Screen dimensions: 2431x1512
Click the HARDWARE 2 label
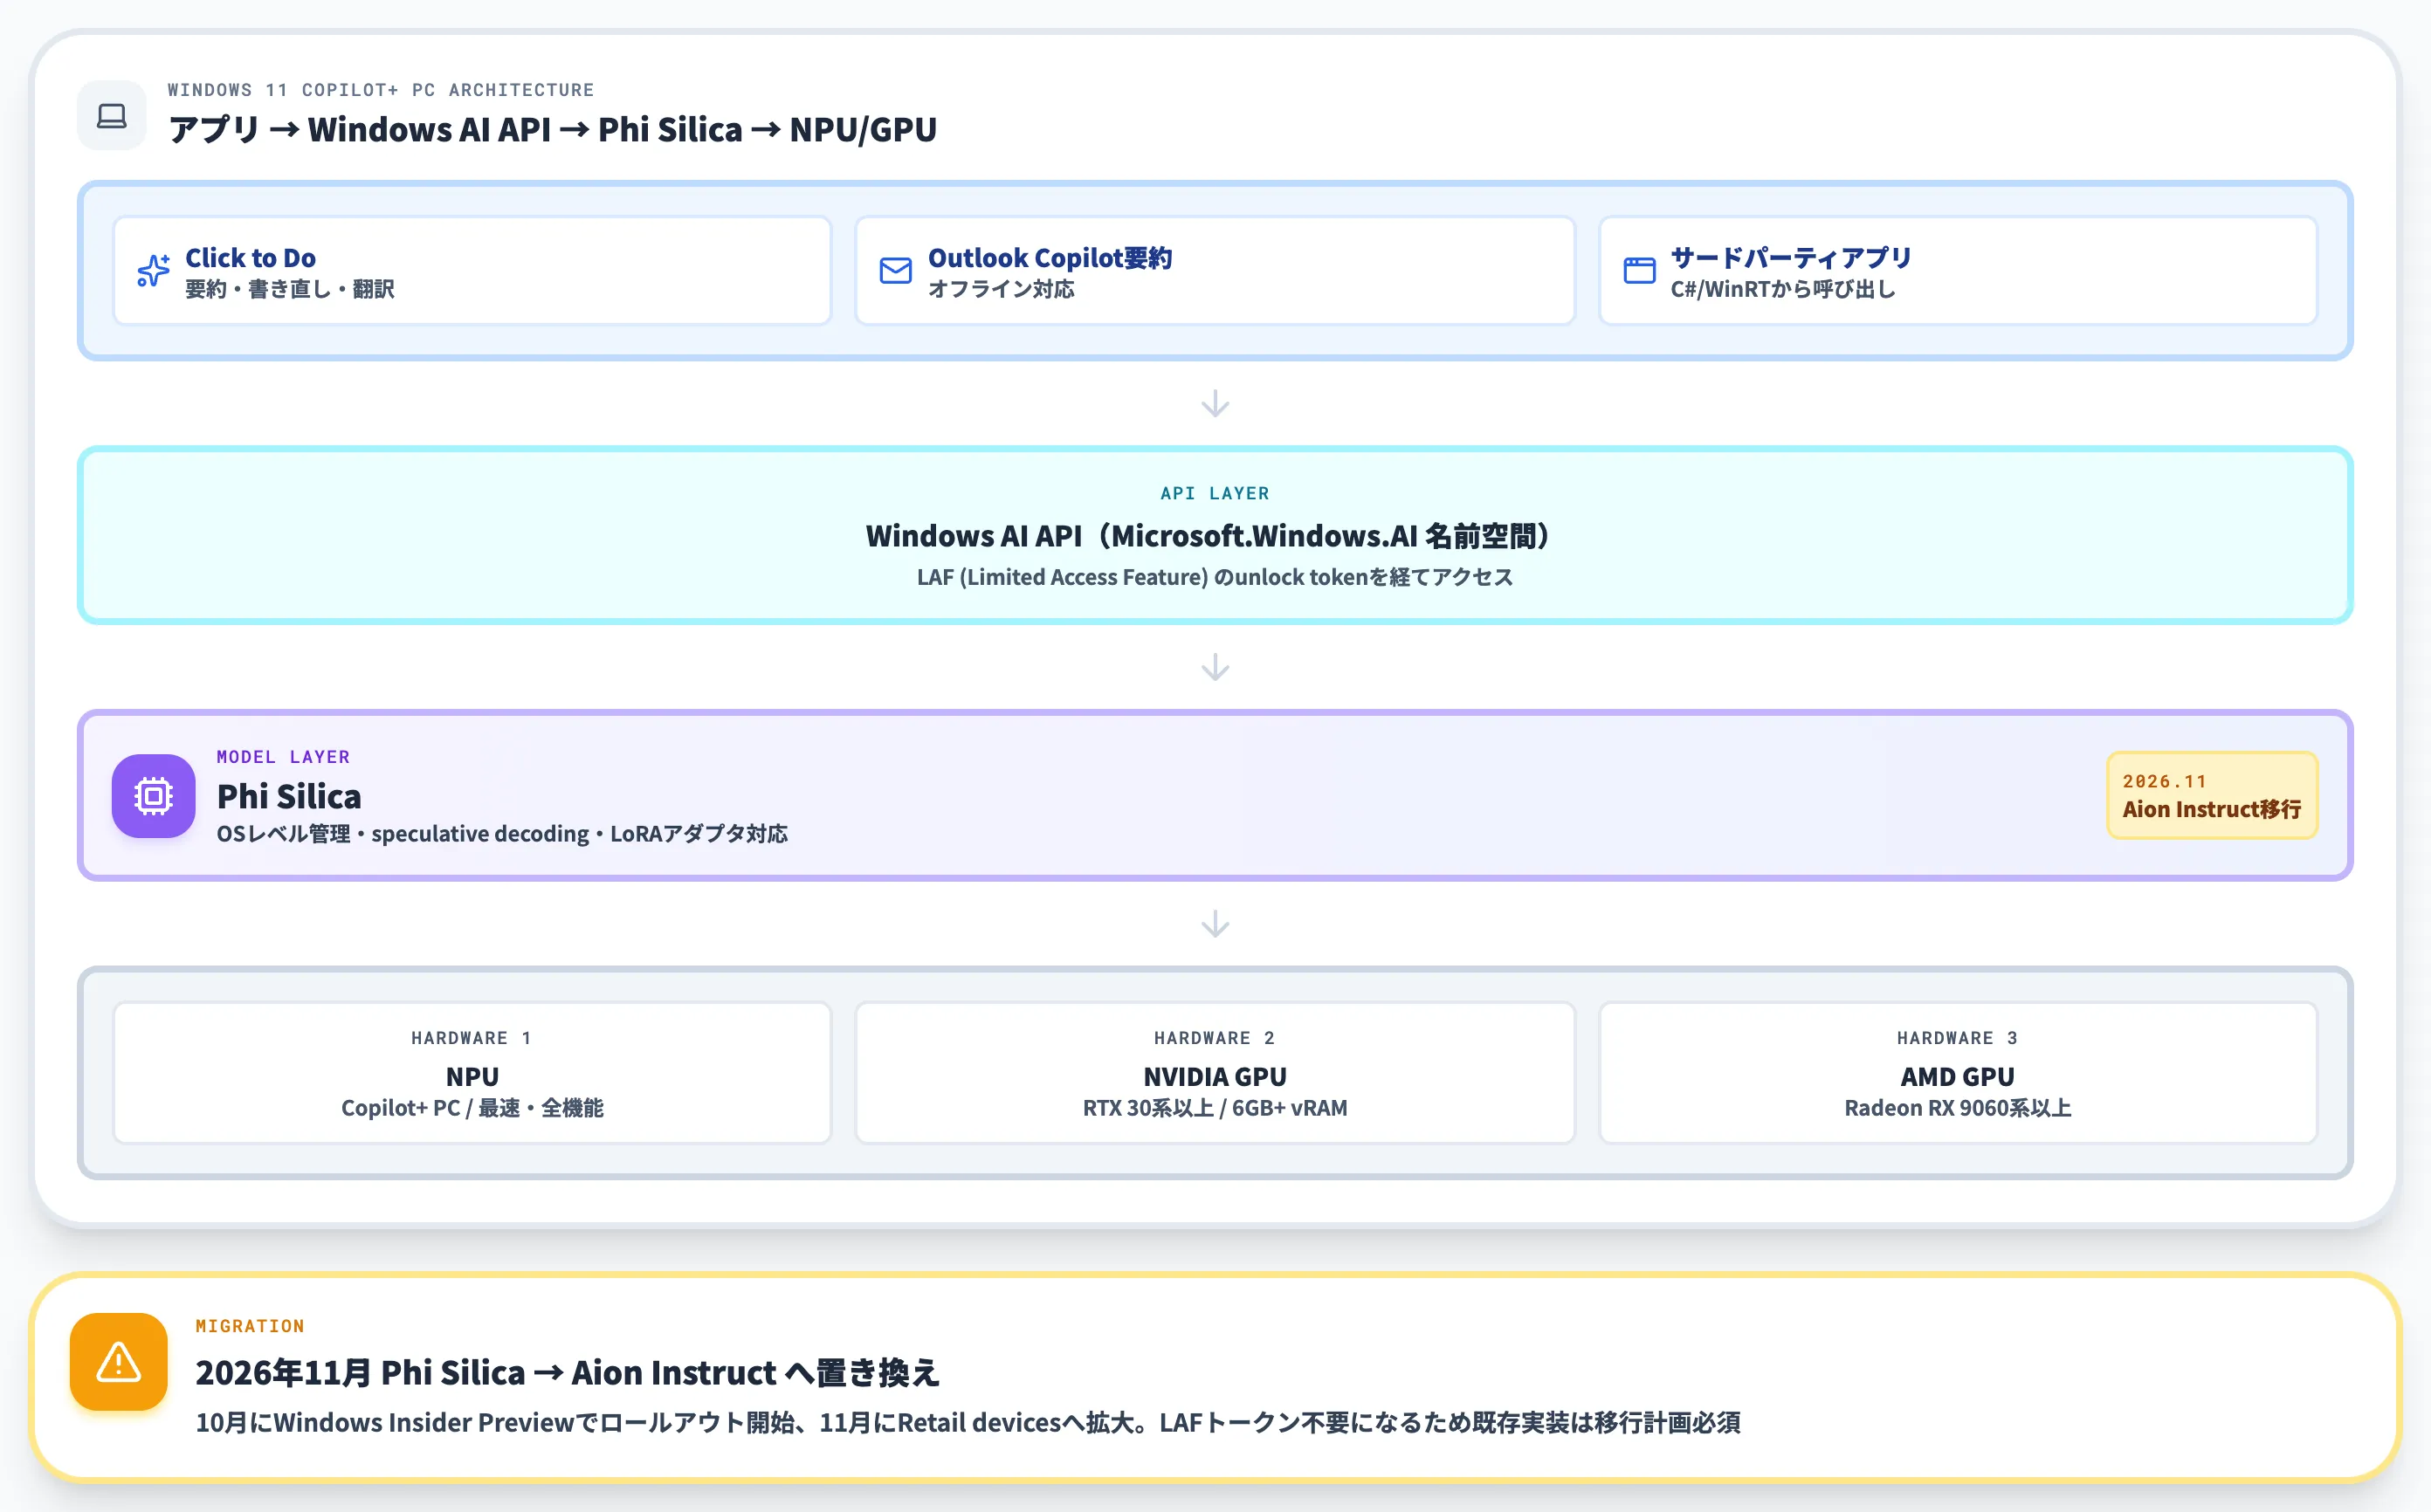click(1215, 1038)
